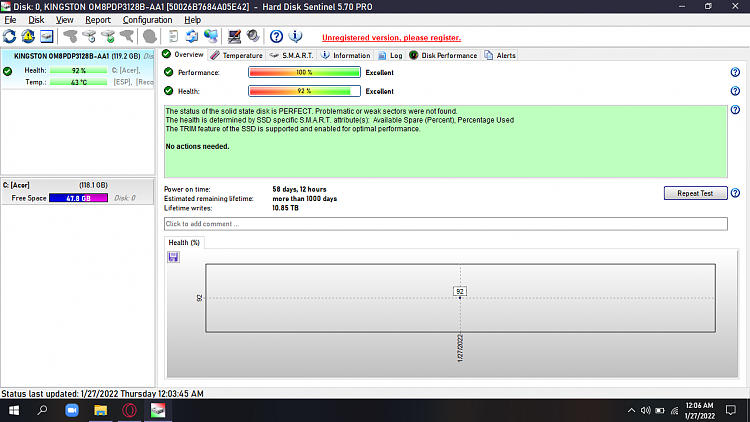Click help icon next to status description box
Image resolution: width=750 pixels, height=422 pixels.
click(735, 110)
